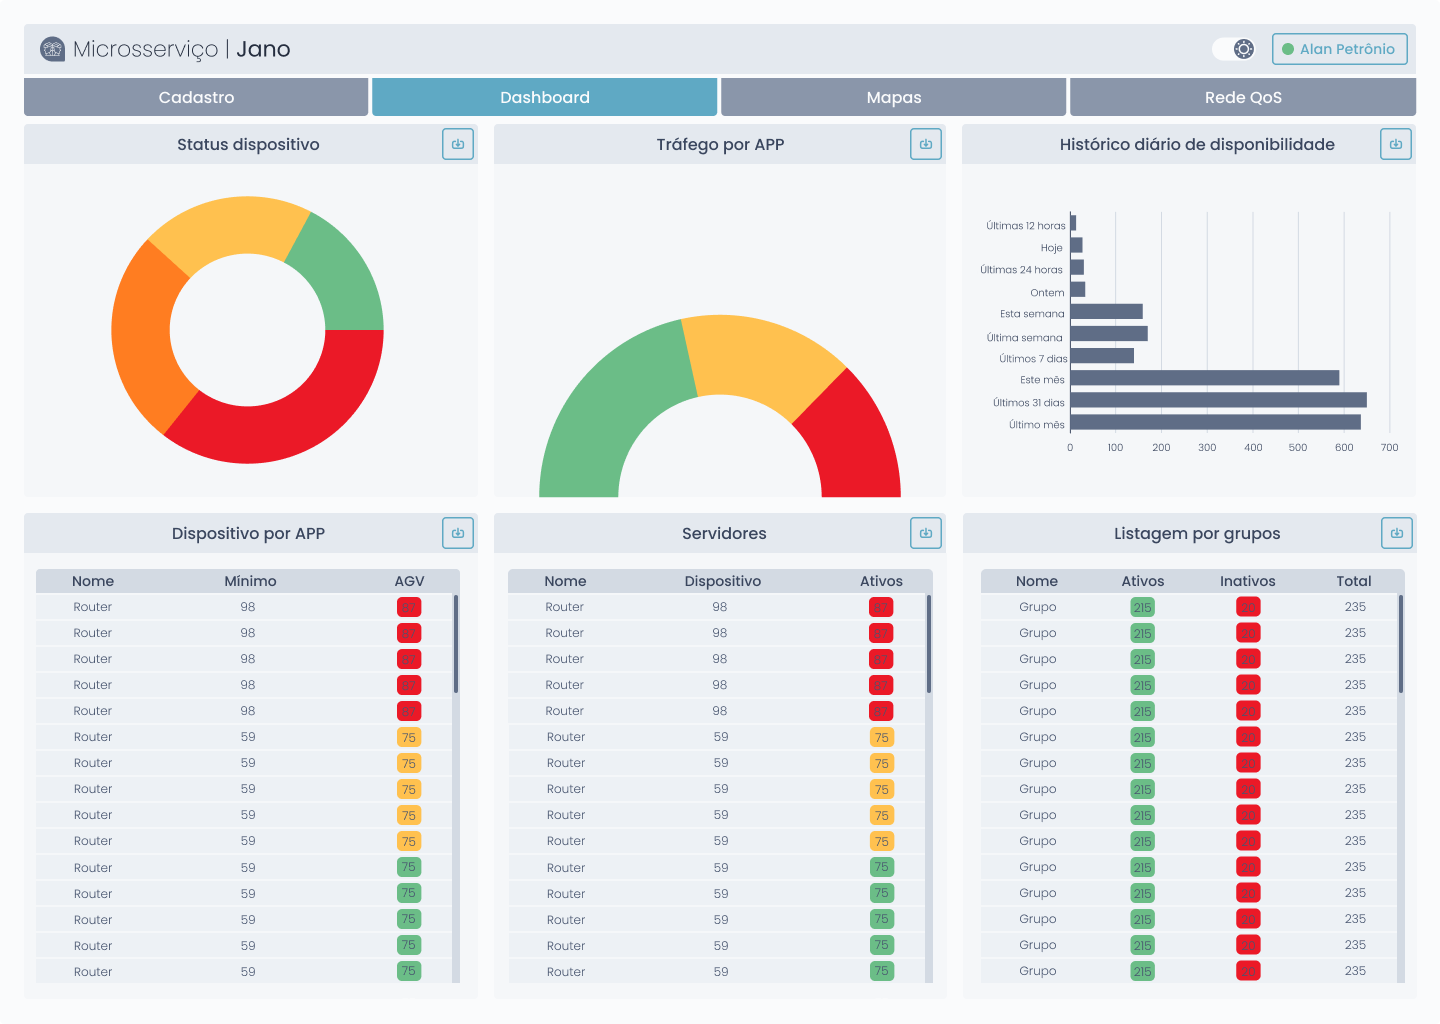The width and height of the screenshot is (1440, 1024).
Task: Export the Servidores table
Action: click(926, 533)
